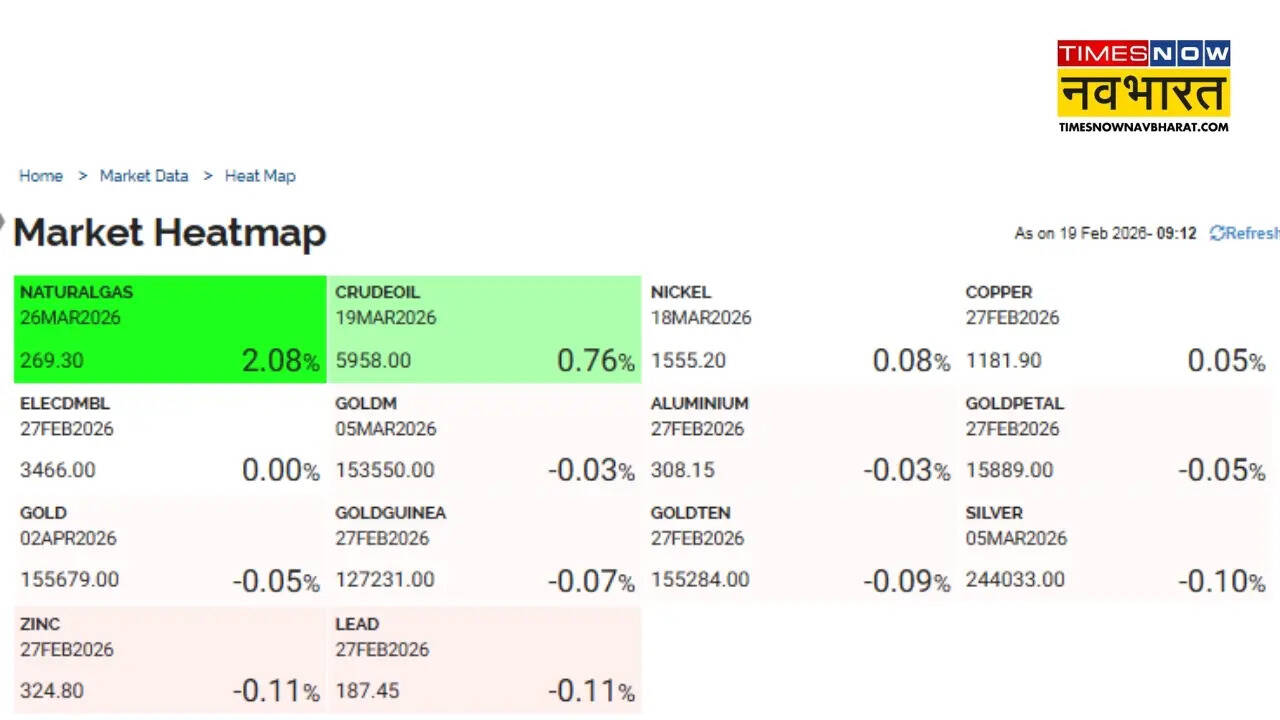Open the GOLDGUINEA heatmap cell
The width and height of the screenshot is (1280, 720).
tap(484, 549)
